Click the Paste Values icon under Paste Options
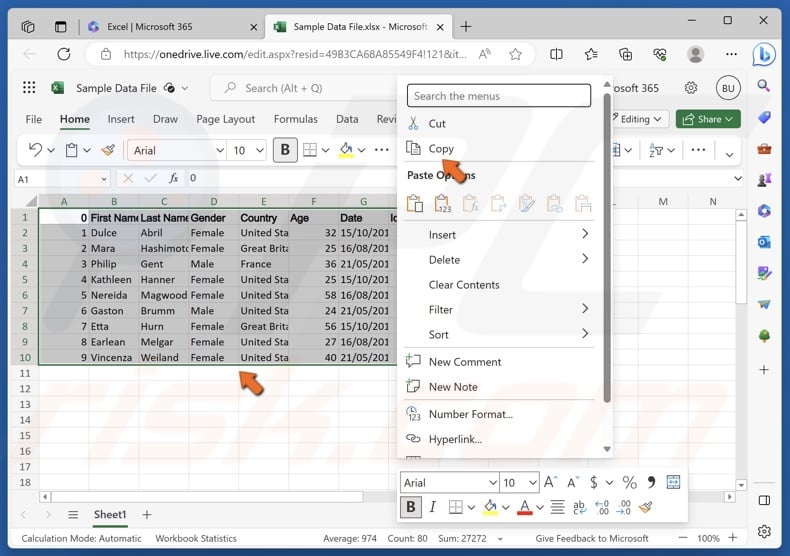The width and height of the screenshot is (790, 556). click(442, 203)
